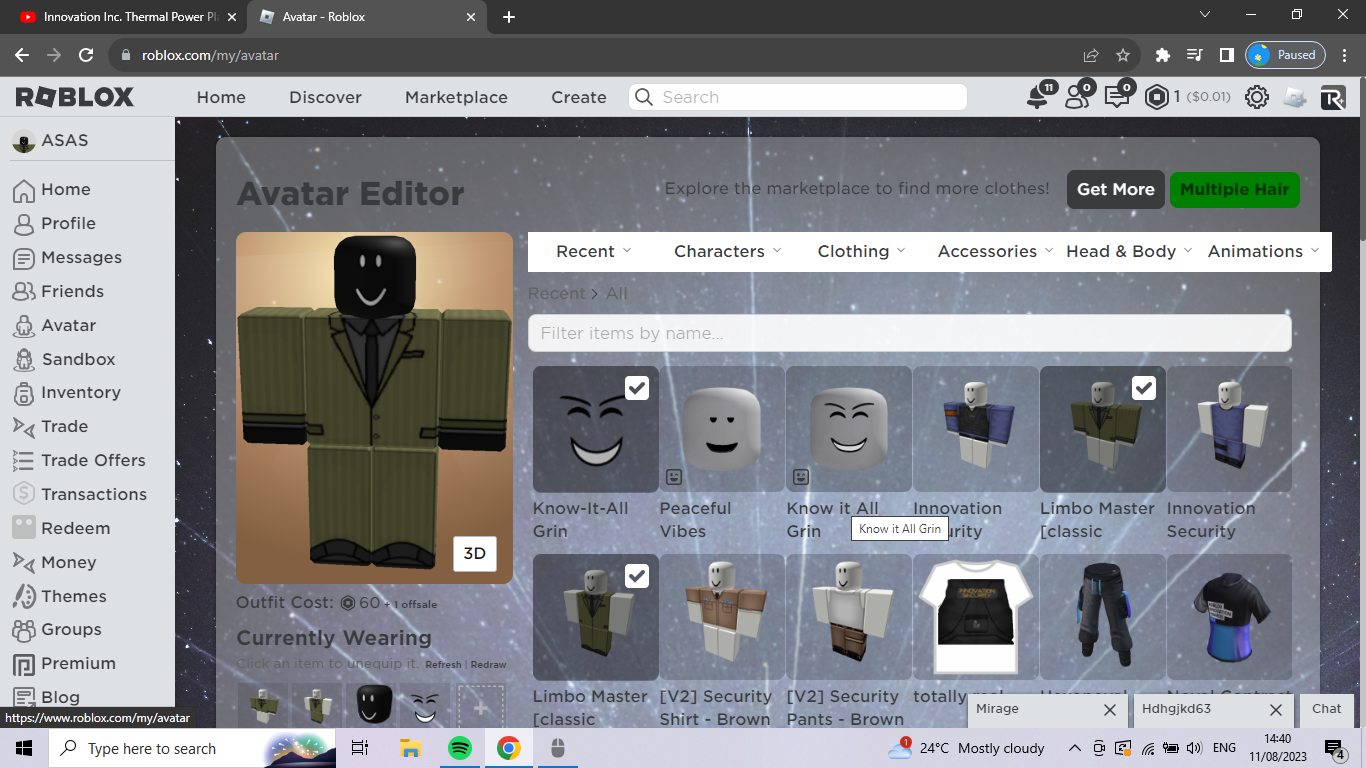Image resolution: width=1366 pixels, height=768 pixels.
Task: Go to Discover in top nav
Action: tap(325, 97)
